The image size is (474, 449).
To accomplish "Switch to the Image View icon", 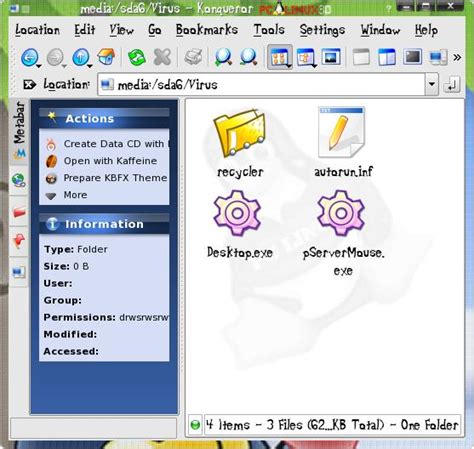I will 331,57.
